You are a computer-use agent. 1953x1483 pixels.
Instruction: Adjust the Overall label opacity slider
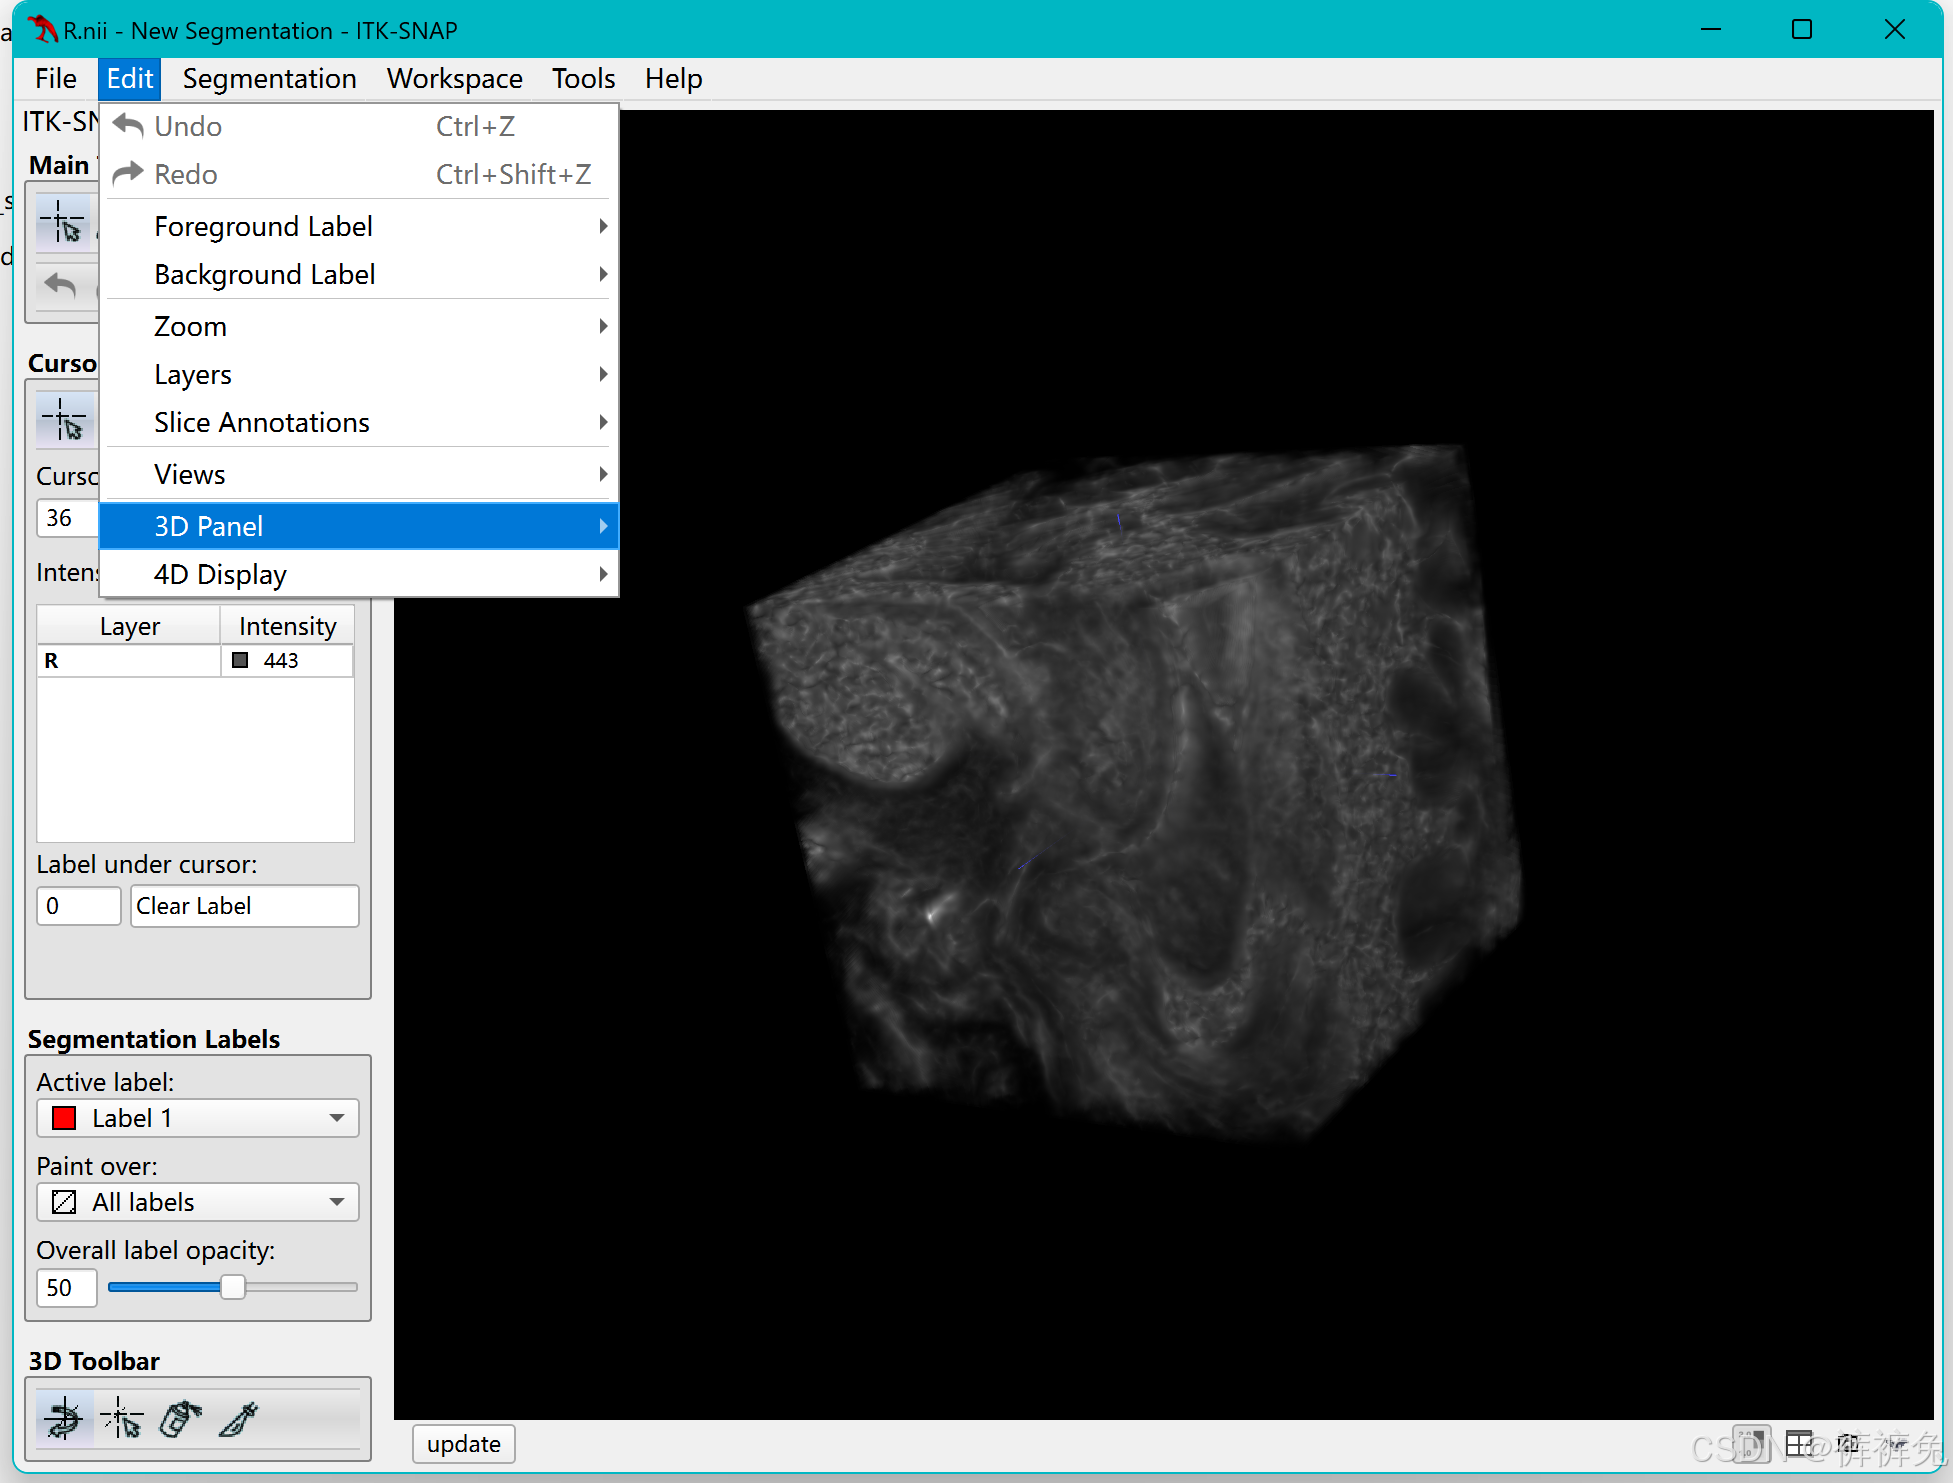[x=234, y=1287]
